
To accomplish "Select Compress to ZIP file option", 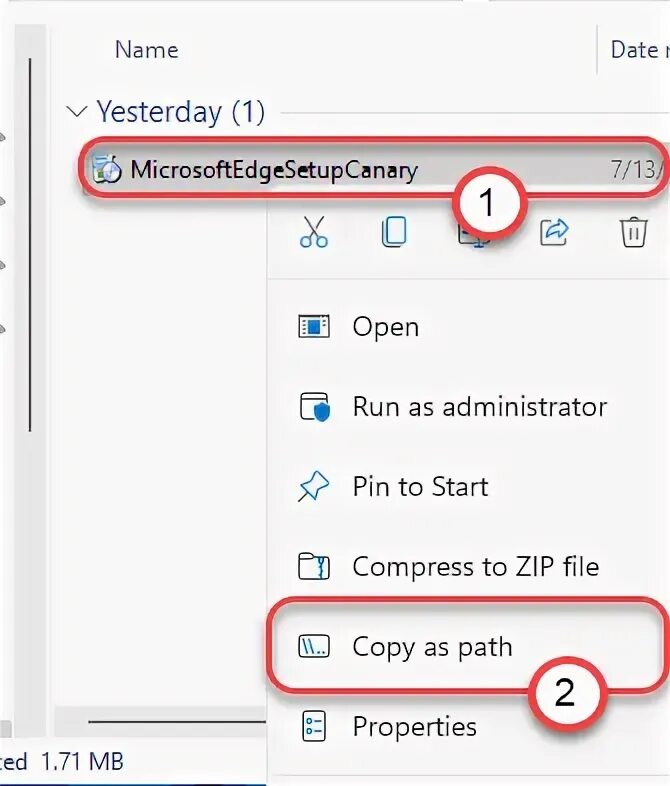I will pos(475,567).
